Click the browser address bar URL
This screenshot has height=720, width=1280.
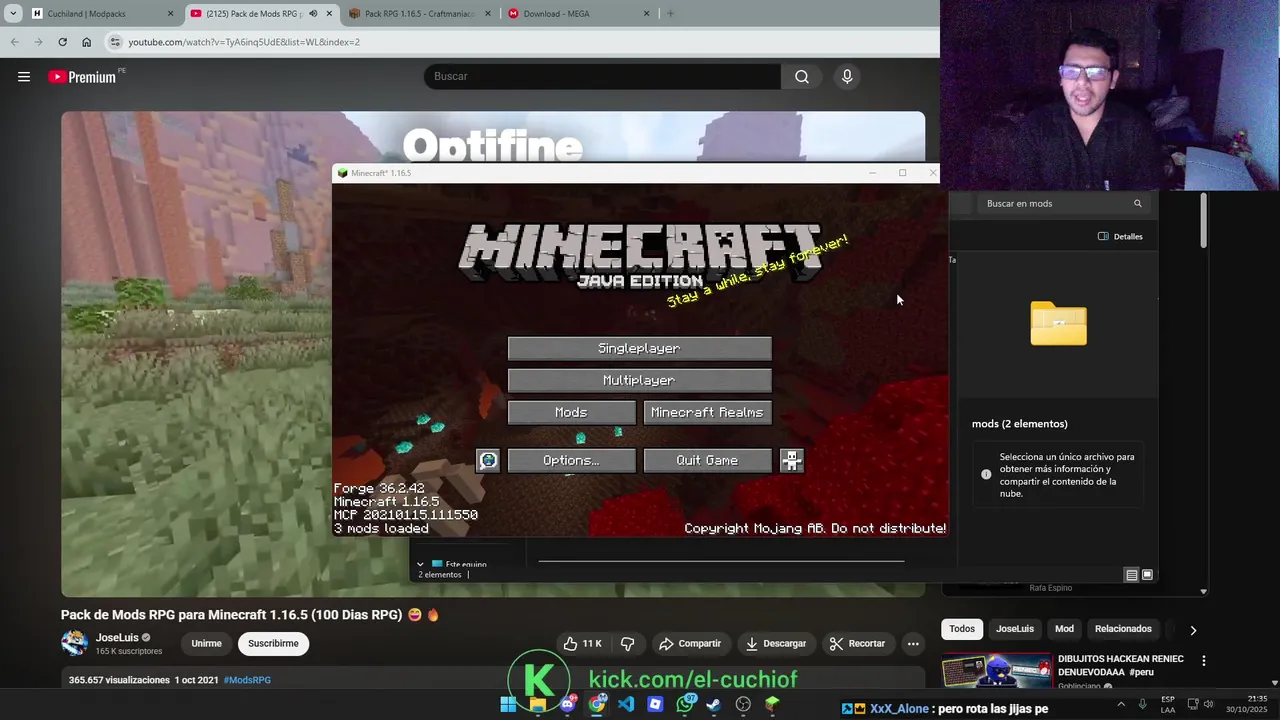tap(244, 42)
